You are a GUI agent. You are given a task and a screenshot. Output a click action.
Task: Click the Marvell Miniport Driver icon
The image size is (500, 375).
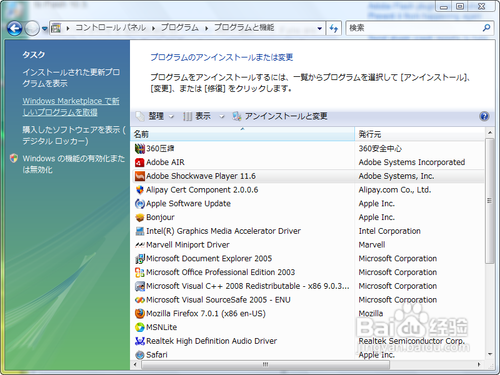click(x=140, y=245)
